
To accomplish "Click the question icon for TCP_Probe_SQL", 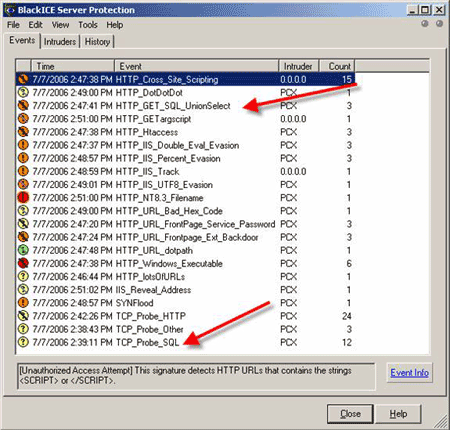I will tap(23, 342).
